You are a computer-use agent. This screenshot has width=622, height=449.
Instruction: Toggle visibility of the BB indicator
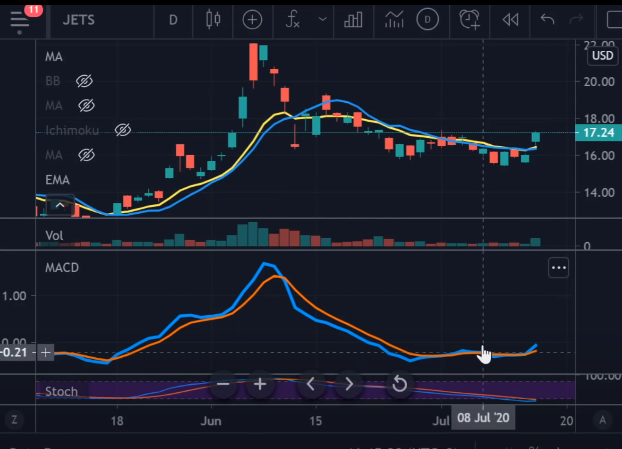tap(84, 81)
